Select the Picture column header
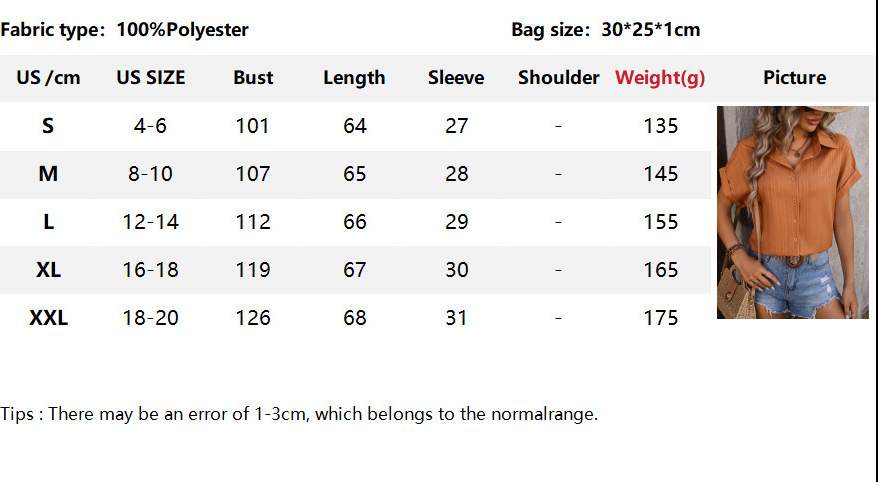Viewport: 879px width, 482px height. click(794, 78)
